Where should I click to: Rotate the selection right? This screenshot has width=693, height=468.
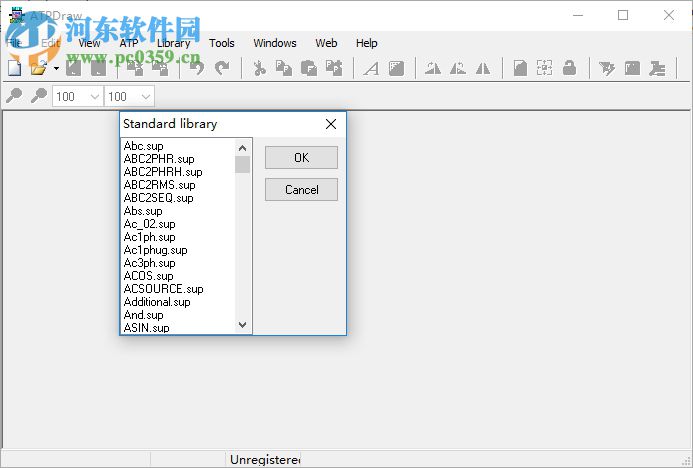point(458,68)
